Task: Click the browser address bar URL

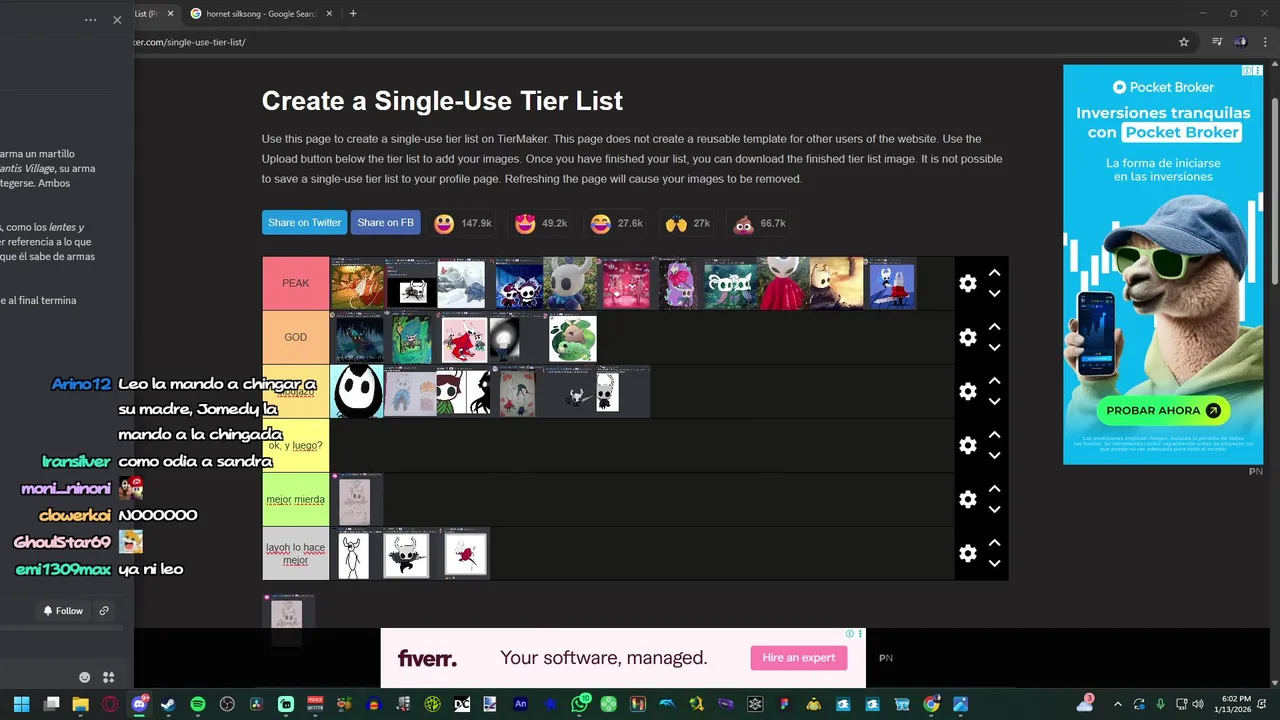Action: click(190, 42)
